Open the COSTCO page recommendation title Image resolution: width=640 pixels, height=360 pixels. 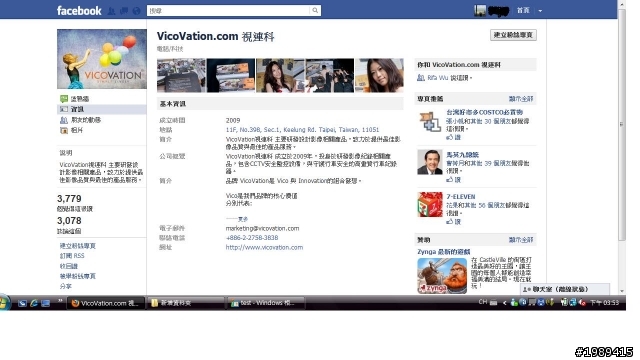[x=484, y=112]
